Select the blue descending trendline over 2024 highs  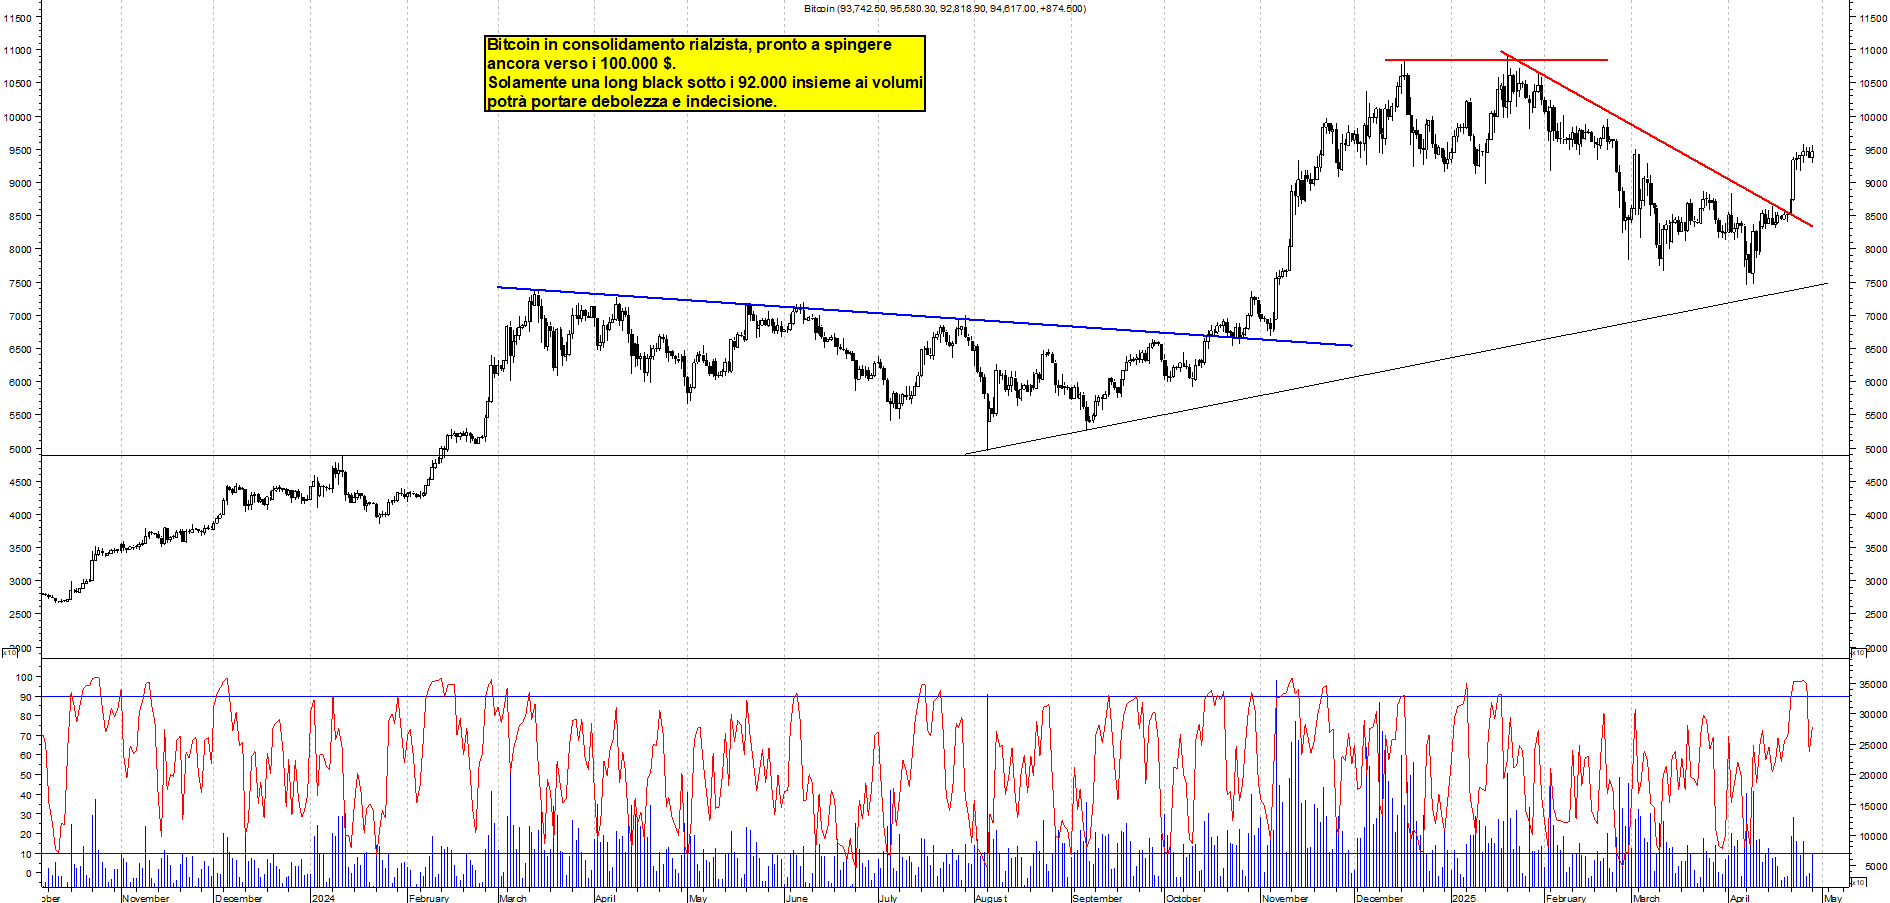924,316
